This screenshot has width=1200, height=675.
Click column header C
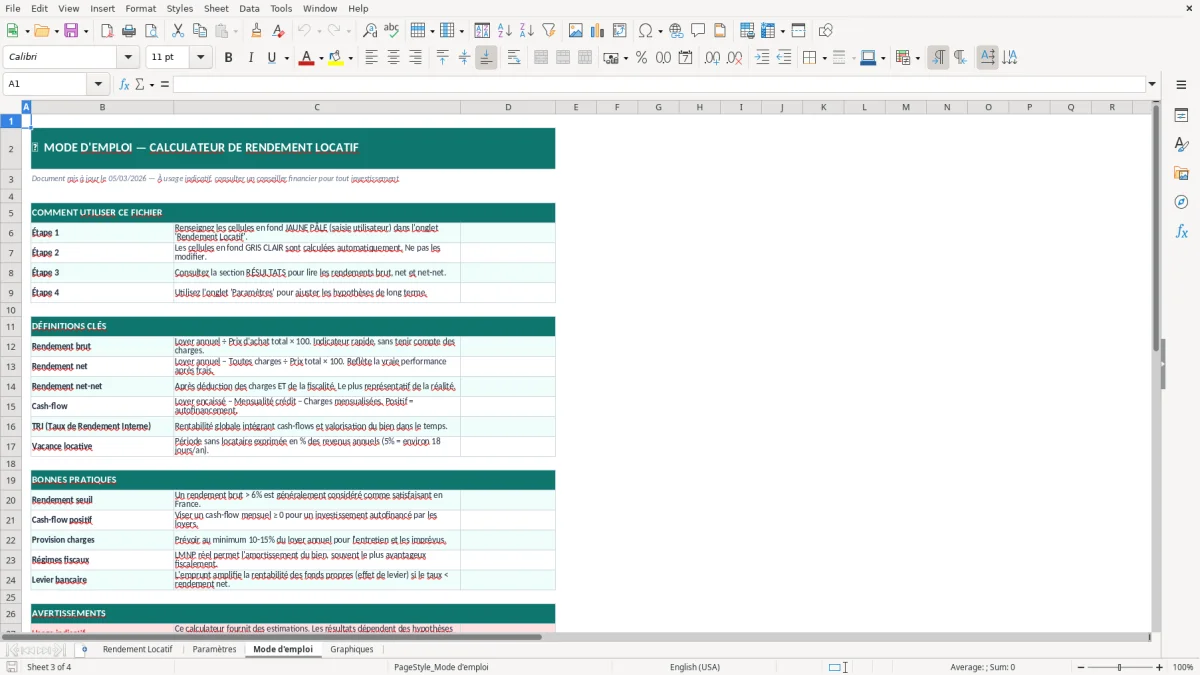pyautogui.click(x=317, y=107)
